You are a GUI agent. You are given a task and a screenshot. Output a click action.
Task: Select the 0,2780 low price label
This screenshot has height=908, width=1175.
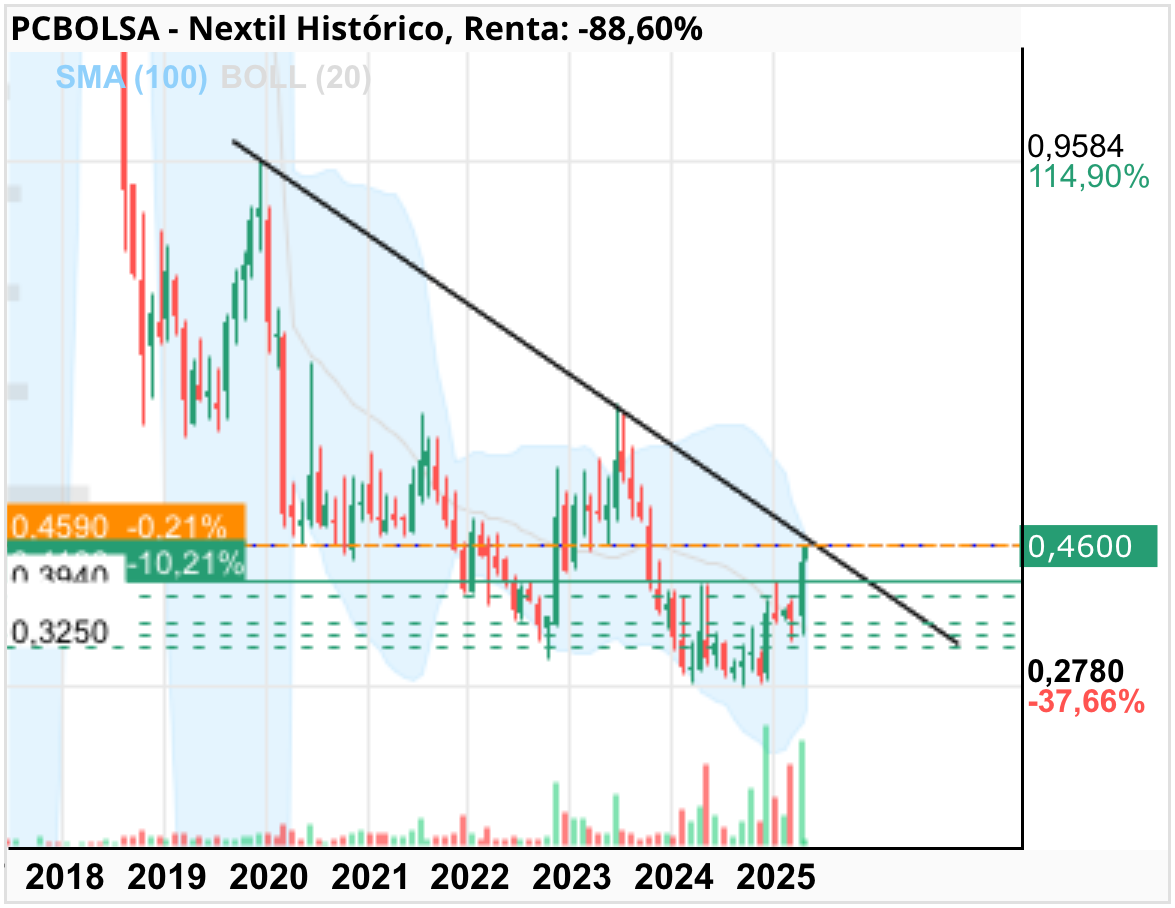1075,671
